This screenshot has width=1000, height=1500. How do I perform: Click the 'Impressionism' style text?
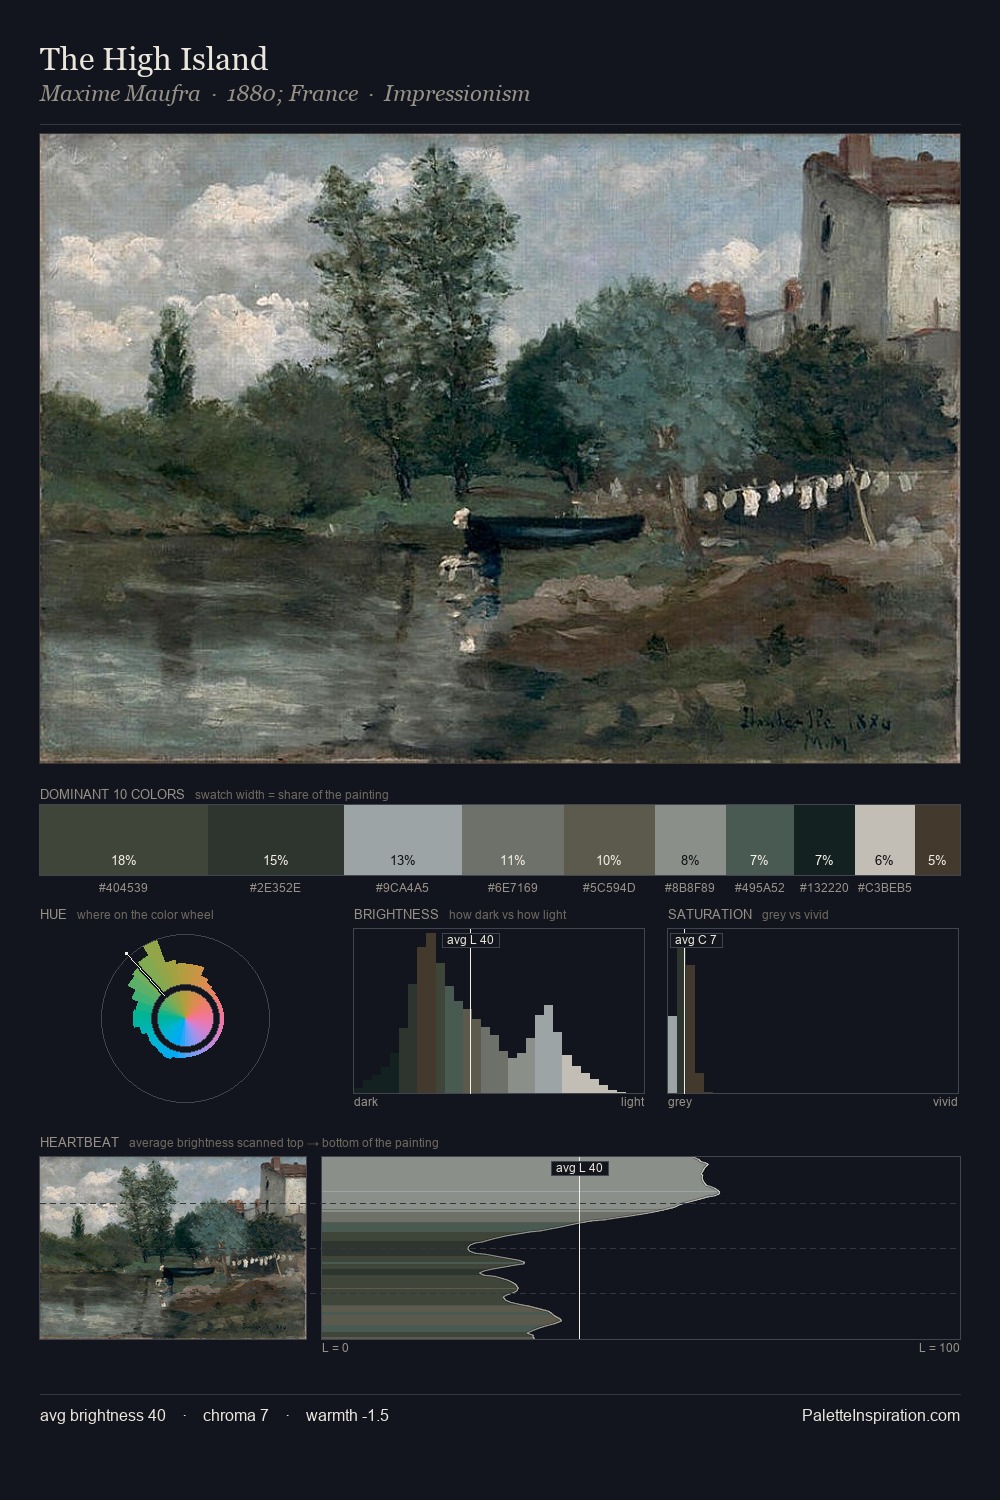tap(457, 94)
